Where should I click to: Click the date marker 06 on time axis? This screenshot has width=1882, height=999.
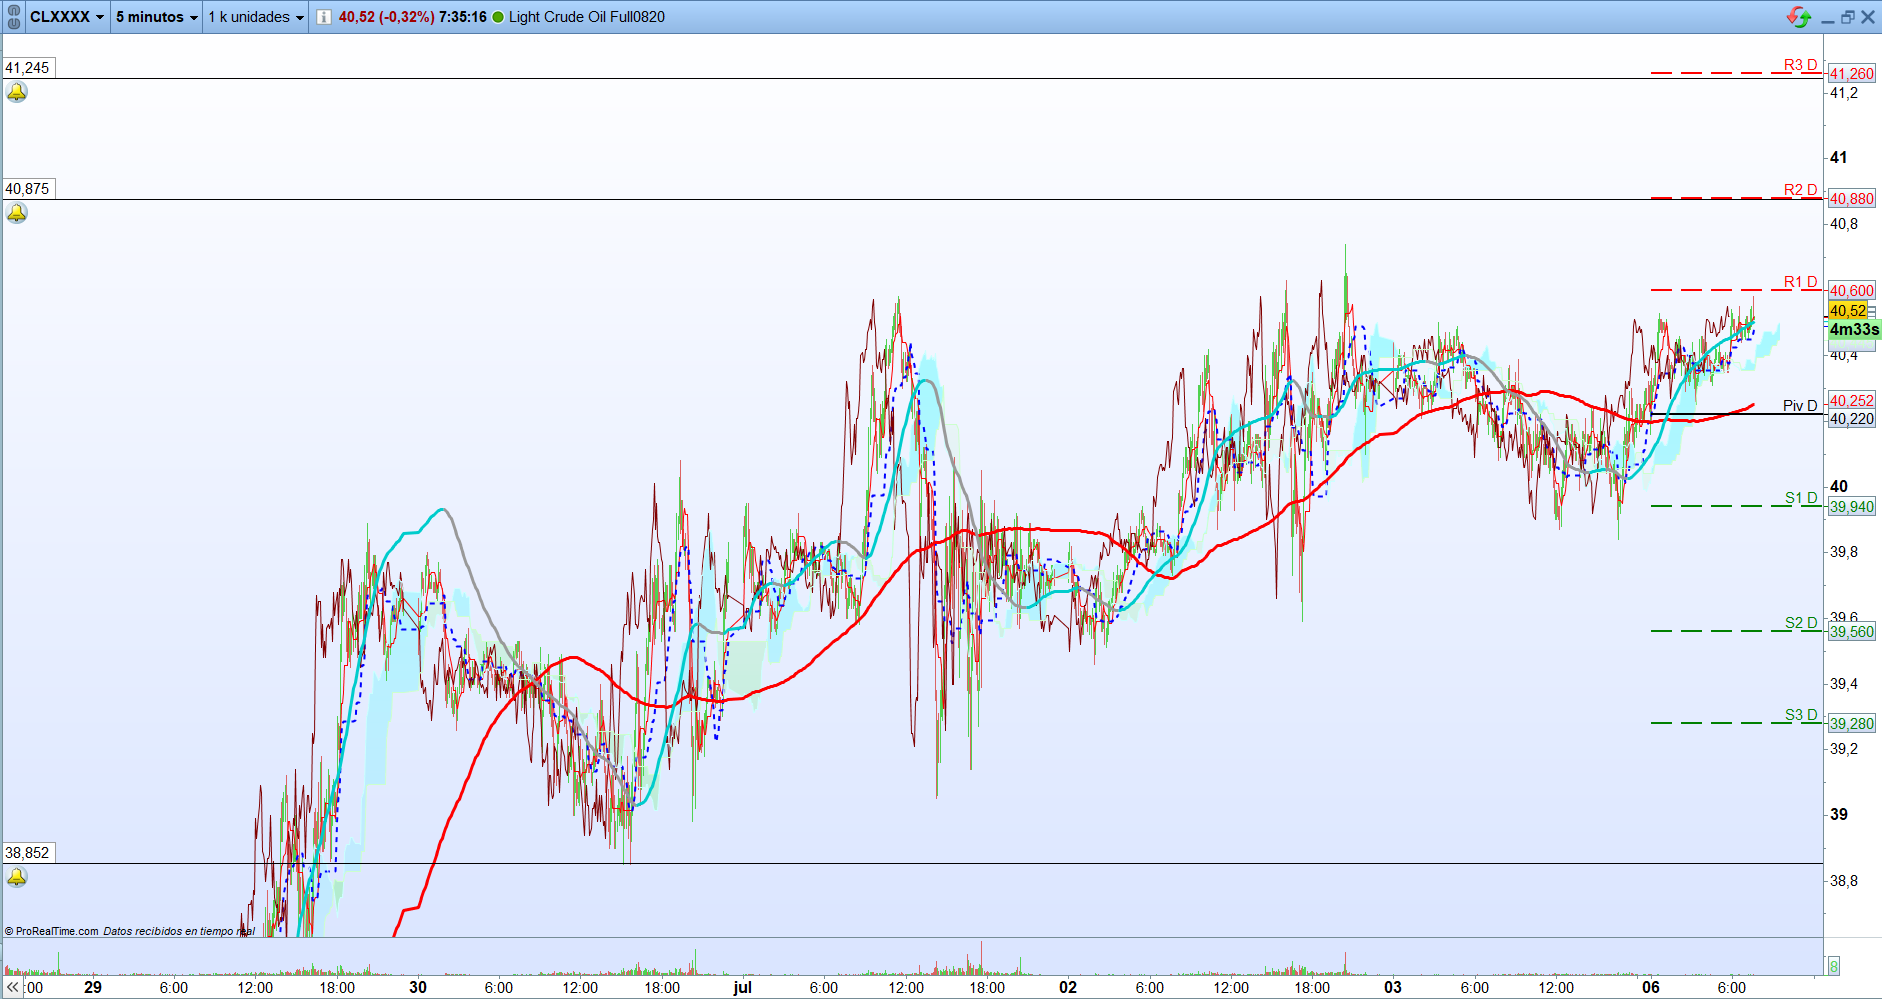tap(1651, 987)
